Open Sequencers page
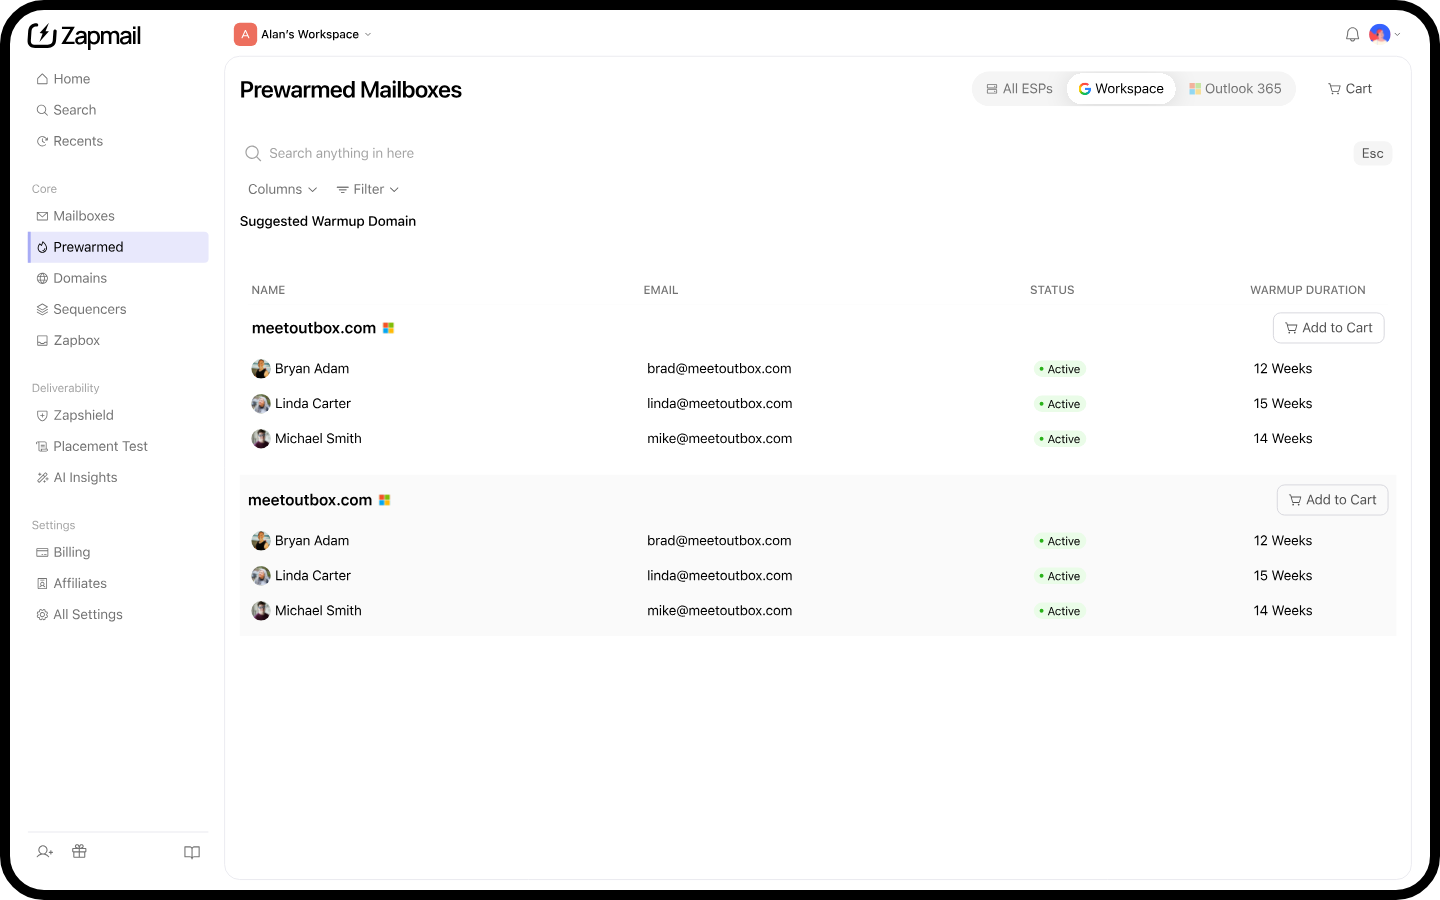The height and width of the screenshot is (900, 1440). (x=118, y=309)
